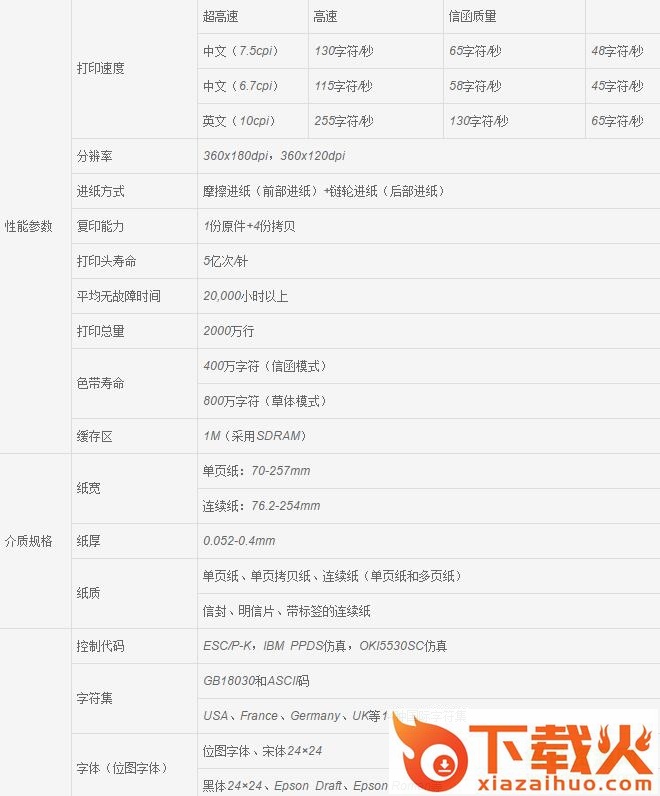Select the 20,000小时以上 value

click(x=246, y=296)
